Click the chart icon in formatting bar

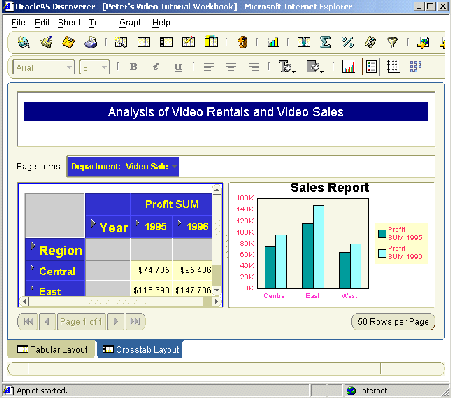348,66
